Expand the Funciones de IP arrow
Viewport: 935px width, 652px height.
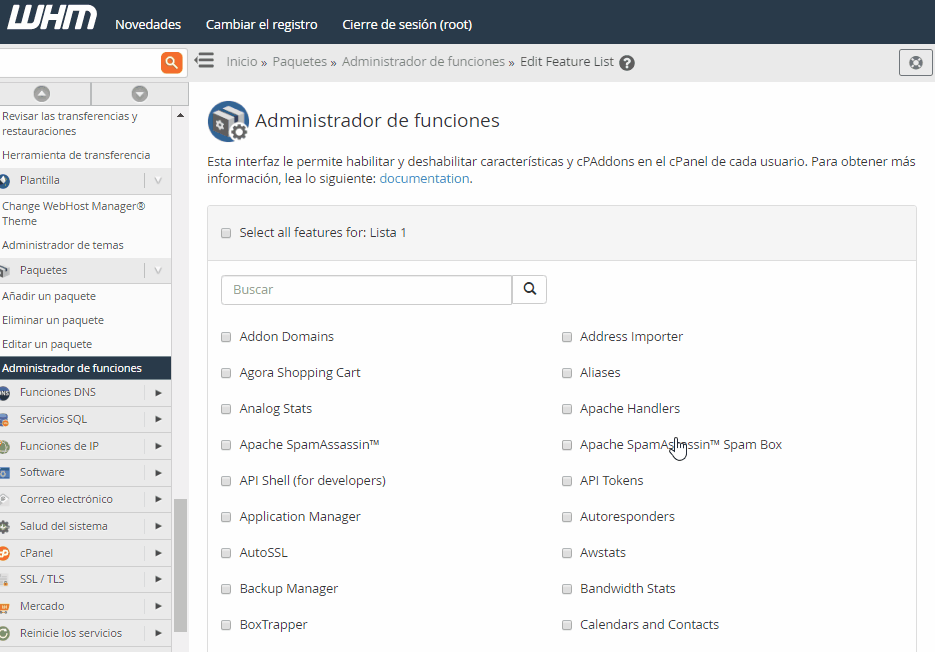[x=158, y=446]
